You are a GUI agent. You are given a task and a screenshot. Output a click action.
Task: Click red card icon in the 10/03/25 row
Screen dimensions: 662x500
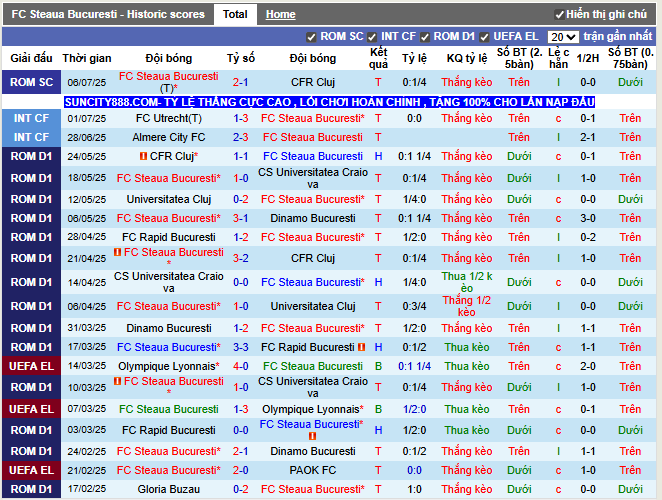117,381
